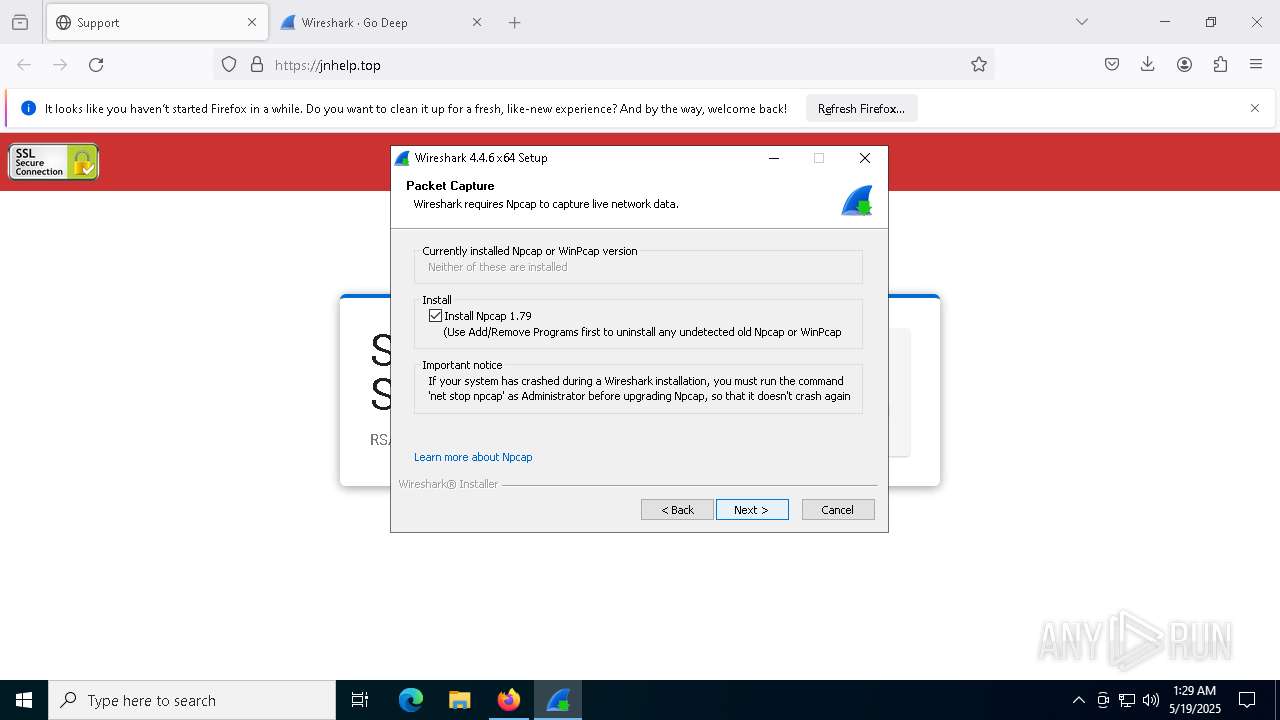Select the Wireshark installer taskbar icon
The image size is (1280, 720).
point(558,700)
